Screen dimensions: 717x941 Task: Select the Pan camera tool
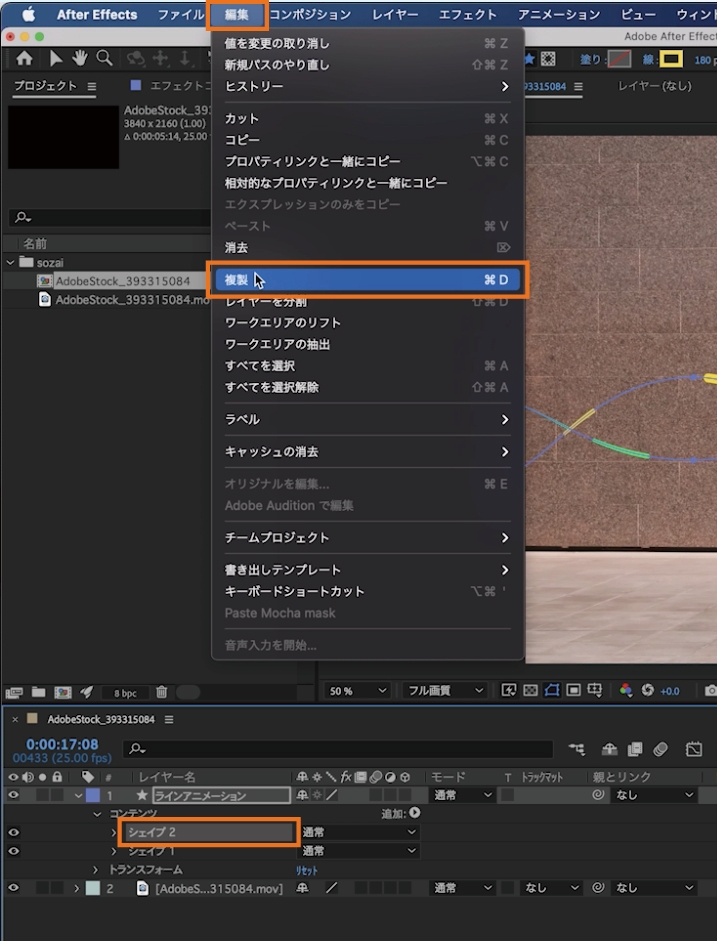tap(160, 58)
